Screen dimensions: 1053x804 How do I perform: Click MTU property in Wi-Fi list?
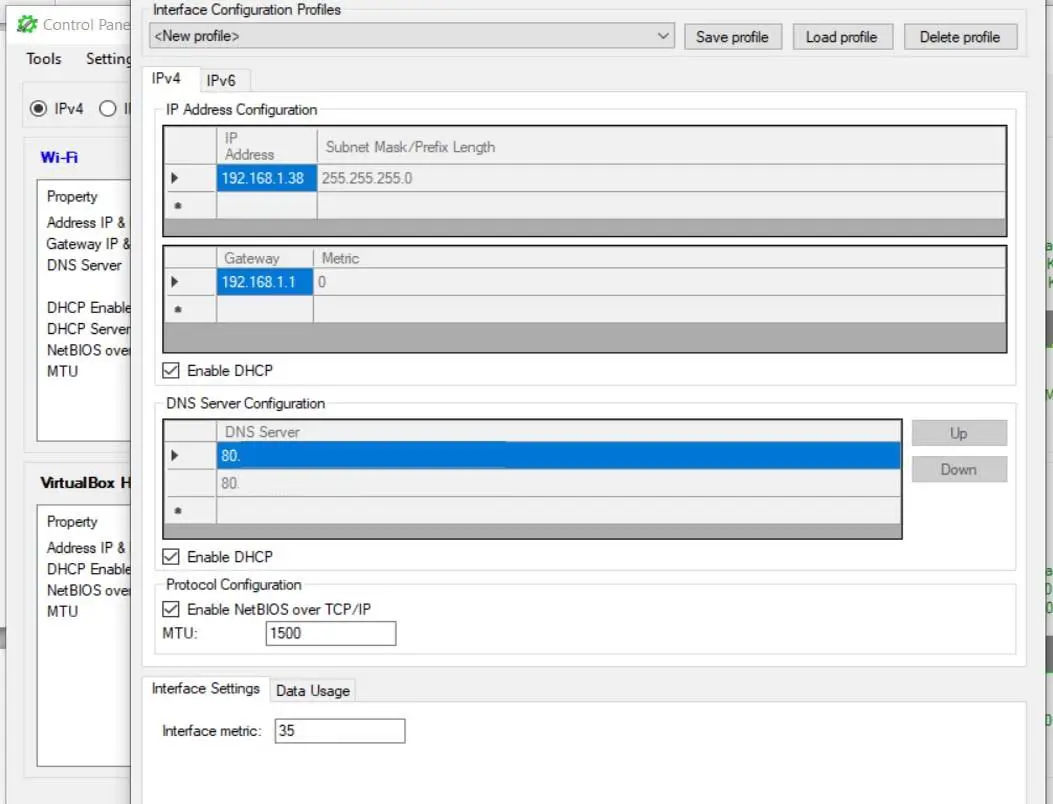coord(62,371)
